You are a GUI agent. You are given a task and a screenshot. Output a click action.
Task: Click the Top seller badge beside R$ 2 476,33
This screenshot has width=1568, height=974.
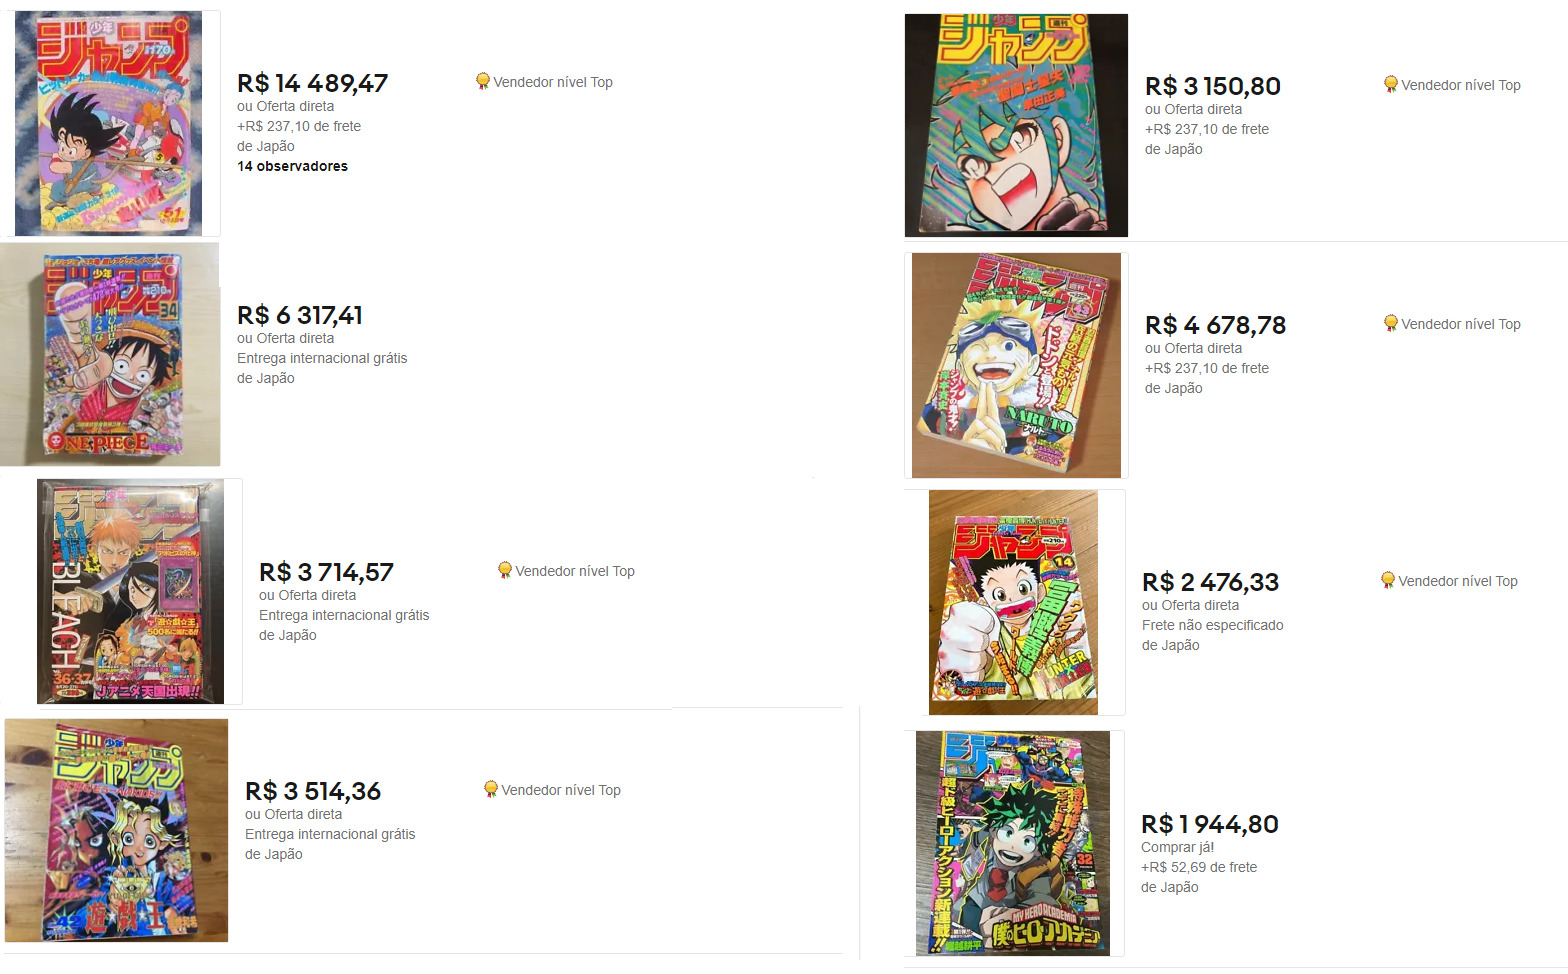click(x=1449, y=581)
